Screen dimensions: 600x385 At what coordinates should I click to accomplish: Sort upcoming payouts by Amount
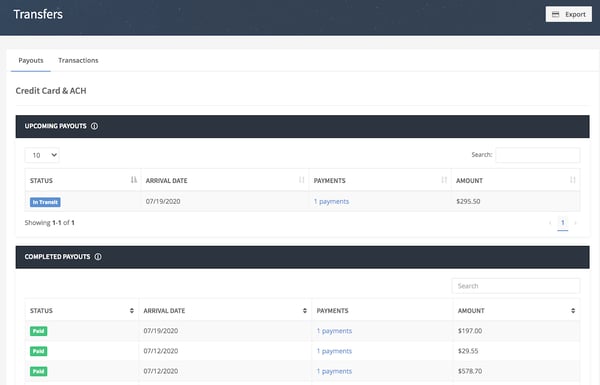[x=572, y=180]
